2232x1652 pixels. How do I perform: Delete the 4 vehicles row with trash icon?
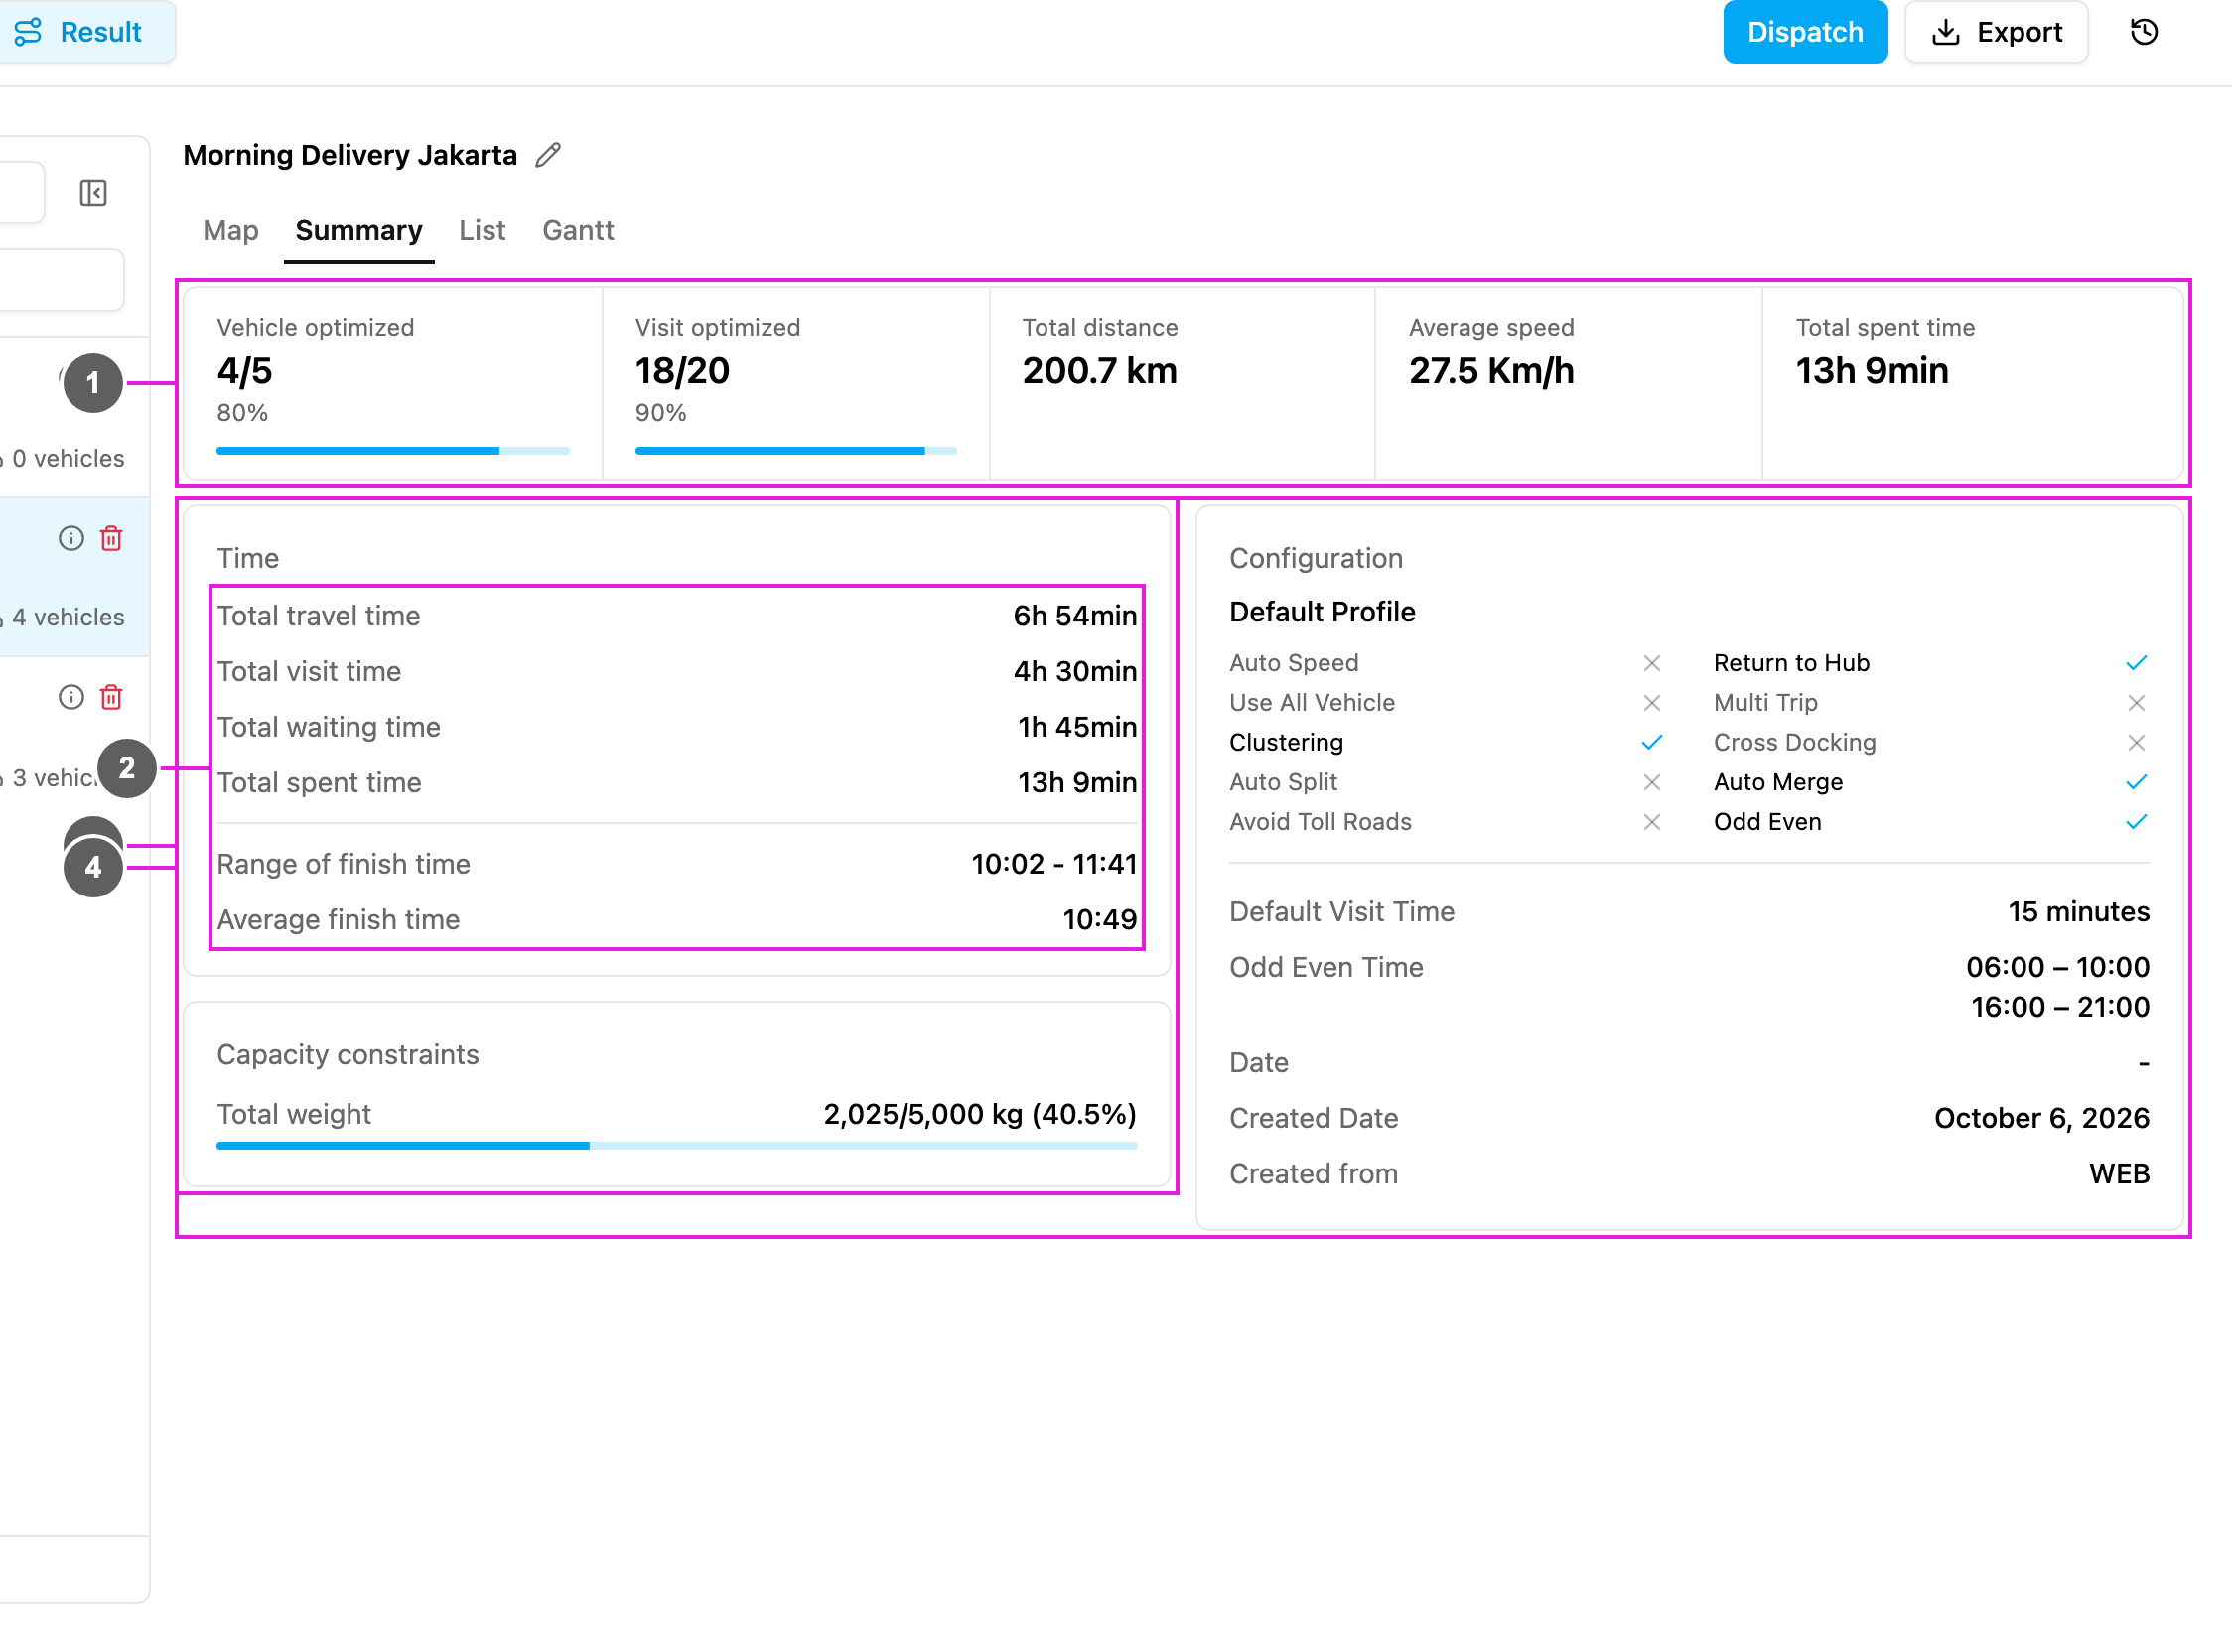tap(111, 539)
